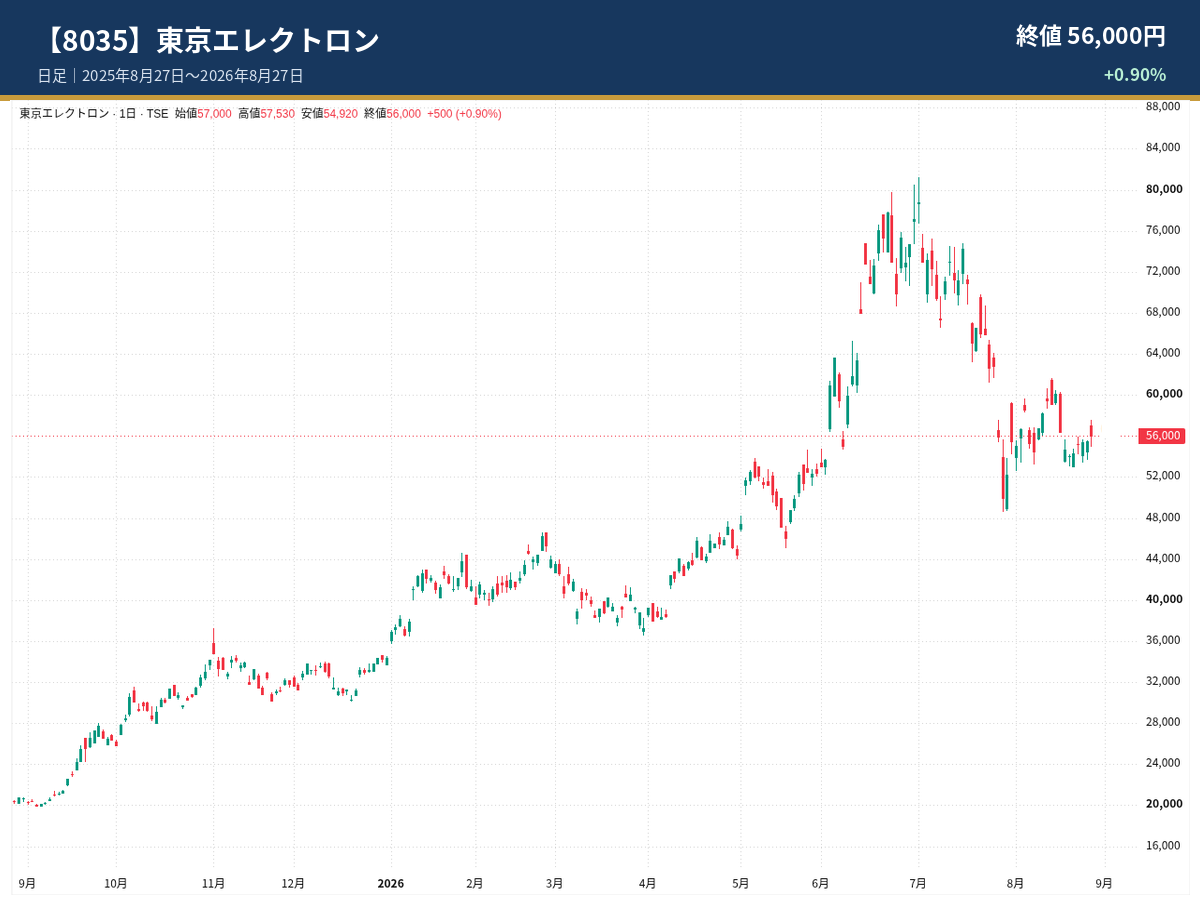
Task: Click the 36,000 price axis label
Action: [1163, 640]
